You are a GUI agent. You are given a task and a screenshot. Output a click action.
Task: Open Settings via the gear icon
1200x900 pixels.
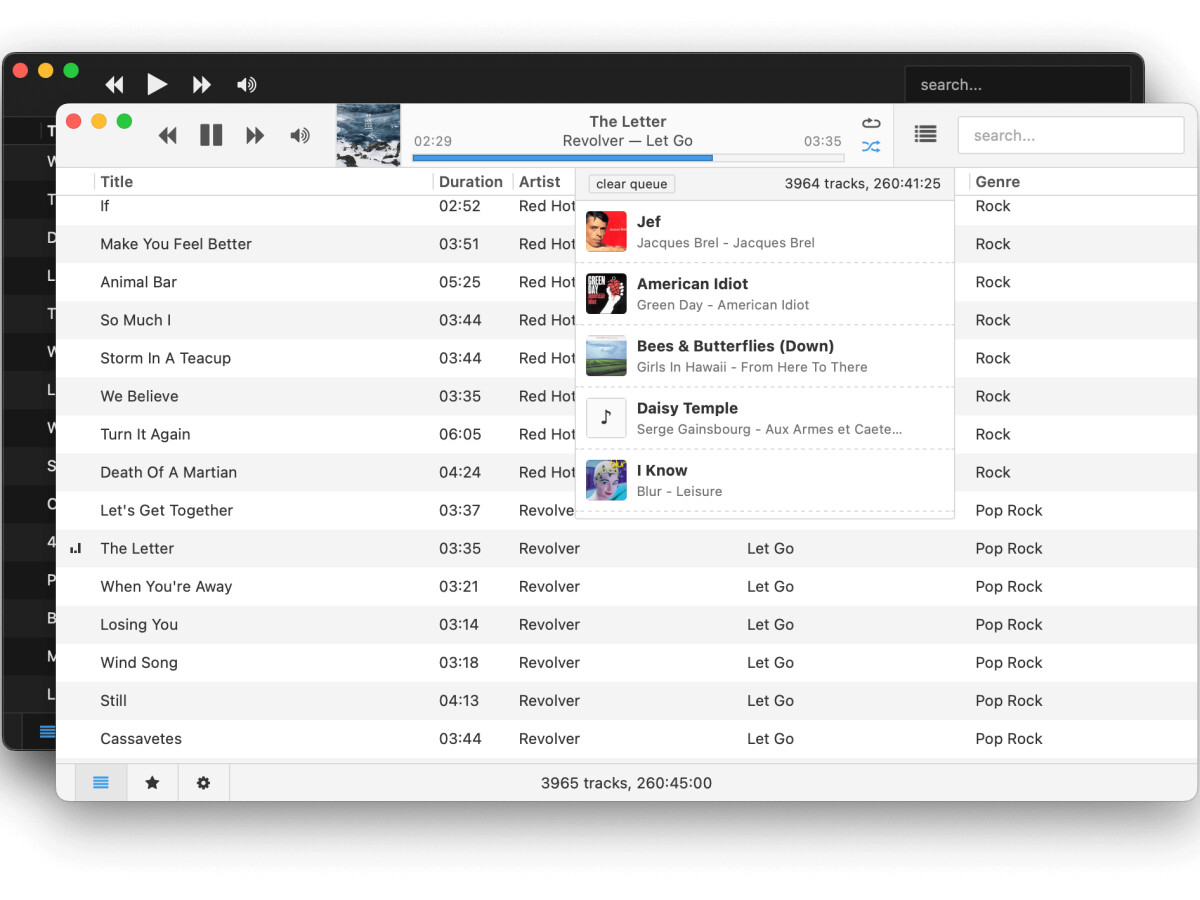click(204, 783)
